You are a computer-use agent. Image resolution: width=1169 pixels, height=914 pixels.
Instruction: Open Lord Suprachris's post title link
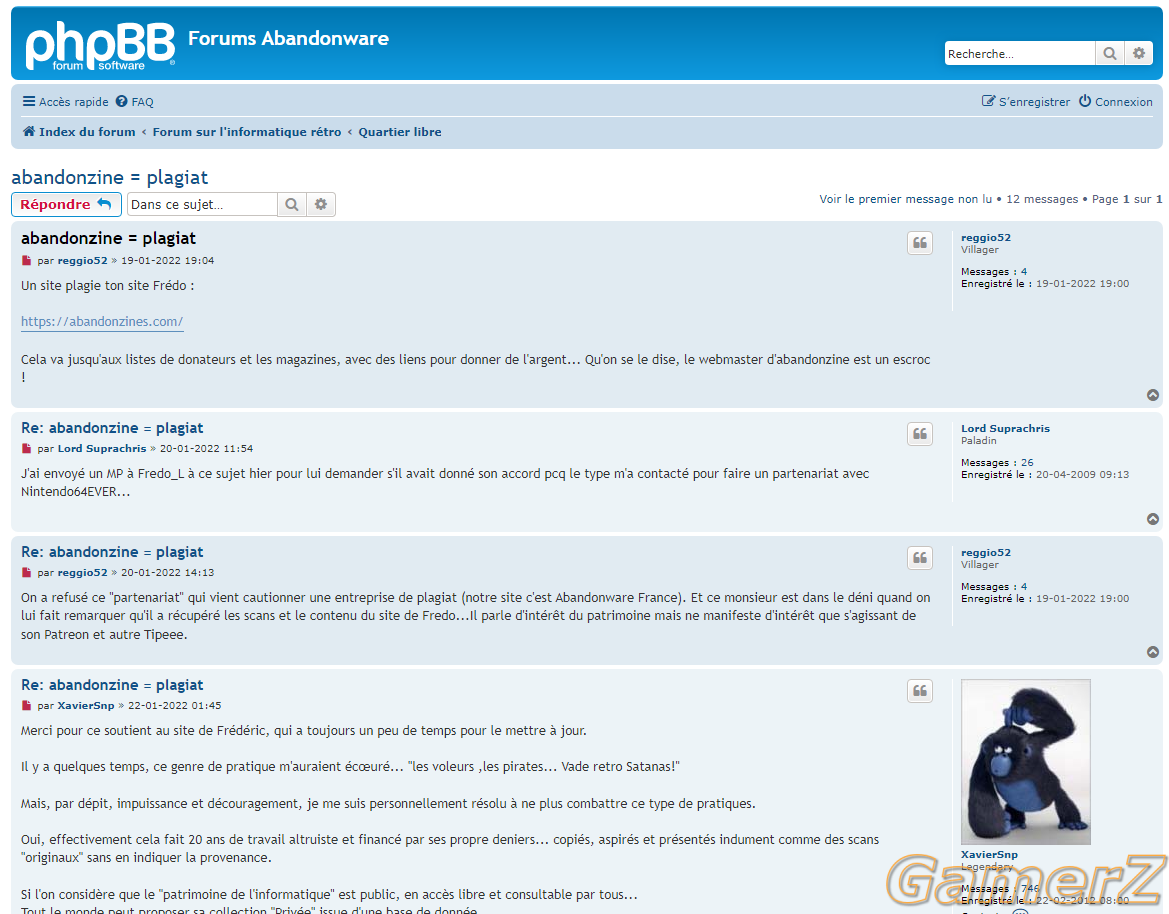click(112, 428)
